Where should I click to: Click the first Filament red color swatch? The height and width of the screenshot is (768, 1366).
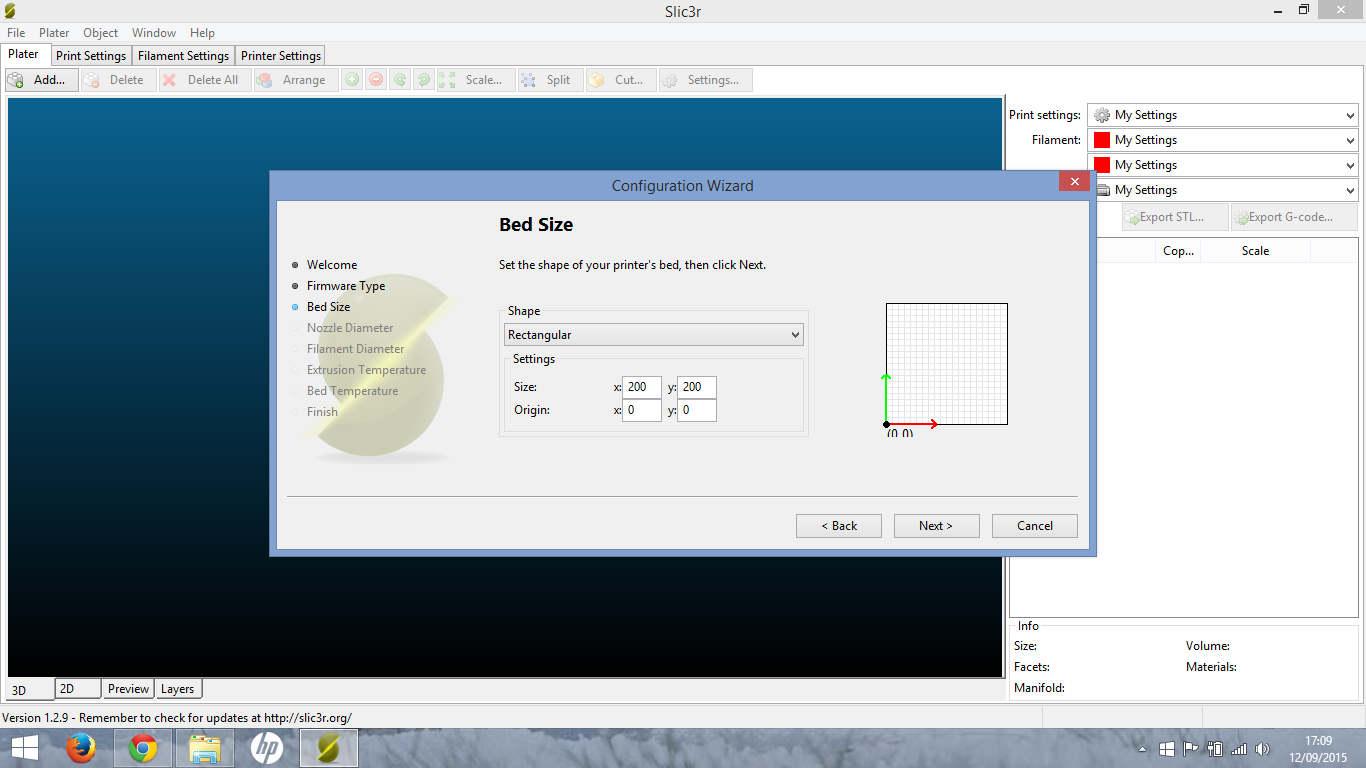[1102, 140]
